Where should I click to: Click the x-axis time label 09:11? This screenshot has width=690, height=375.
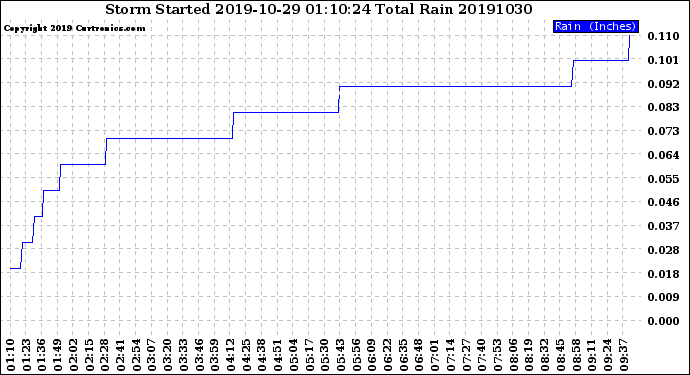pyautogui.click(x=592, y=355)
